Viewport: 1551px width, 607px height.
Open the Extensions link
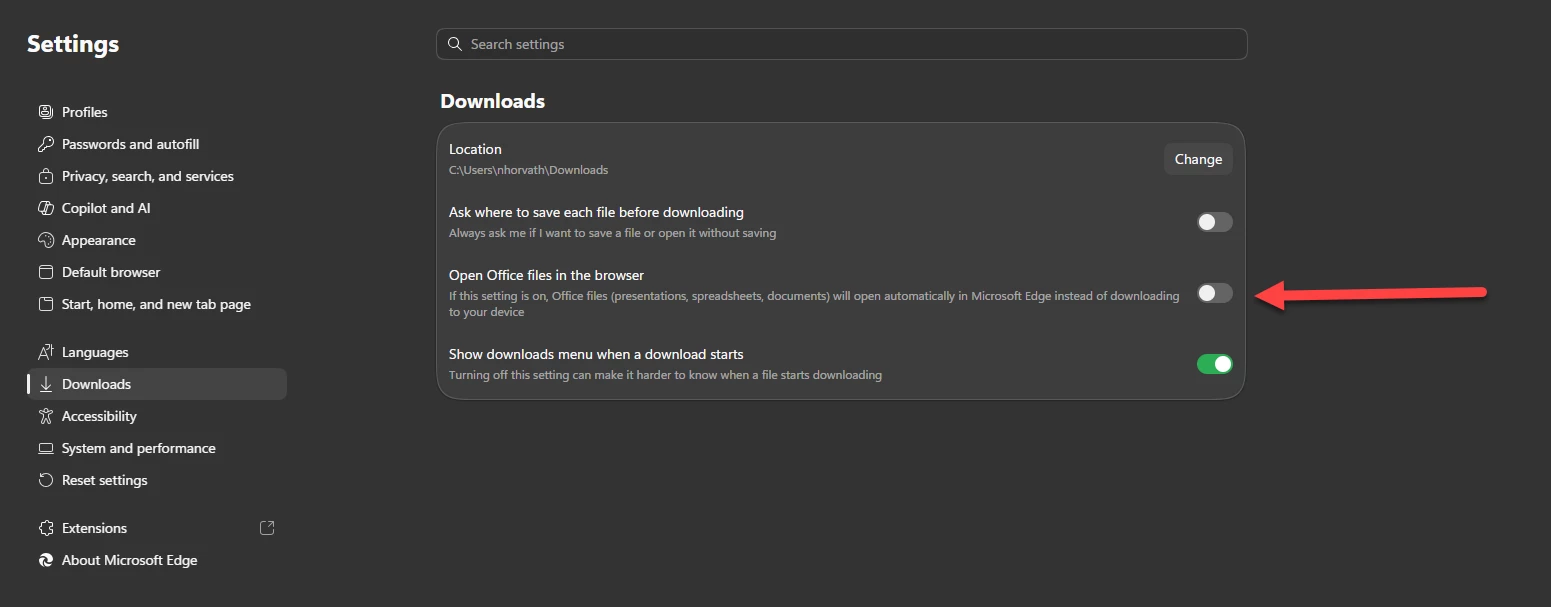tap(157, 528)
